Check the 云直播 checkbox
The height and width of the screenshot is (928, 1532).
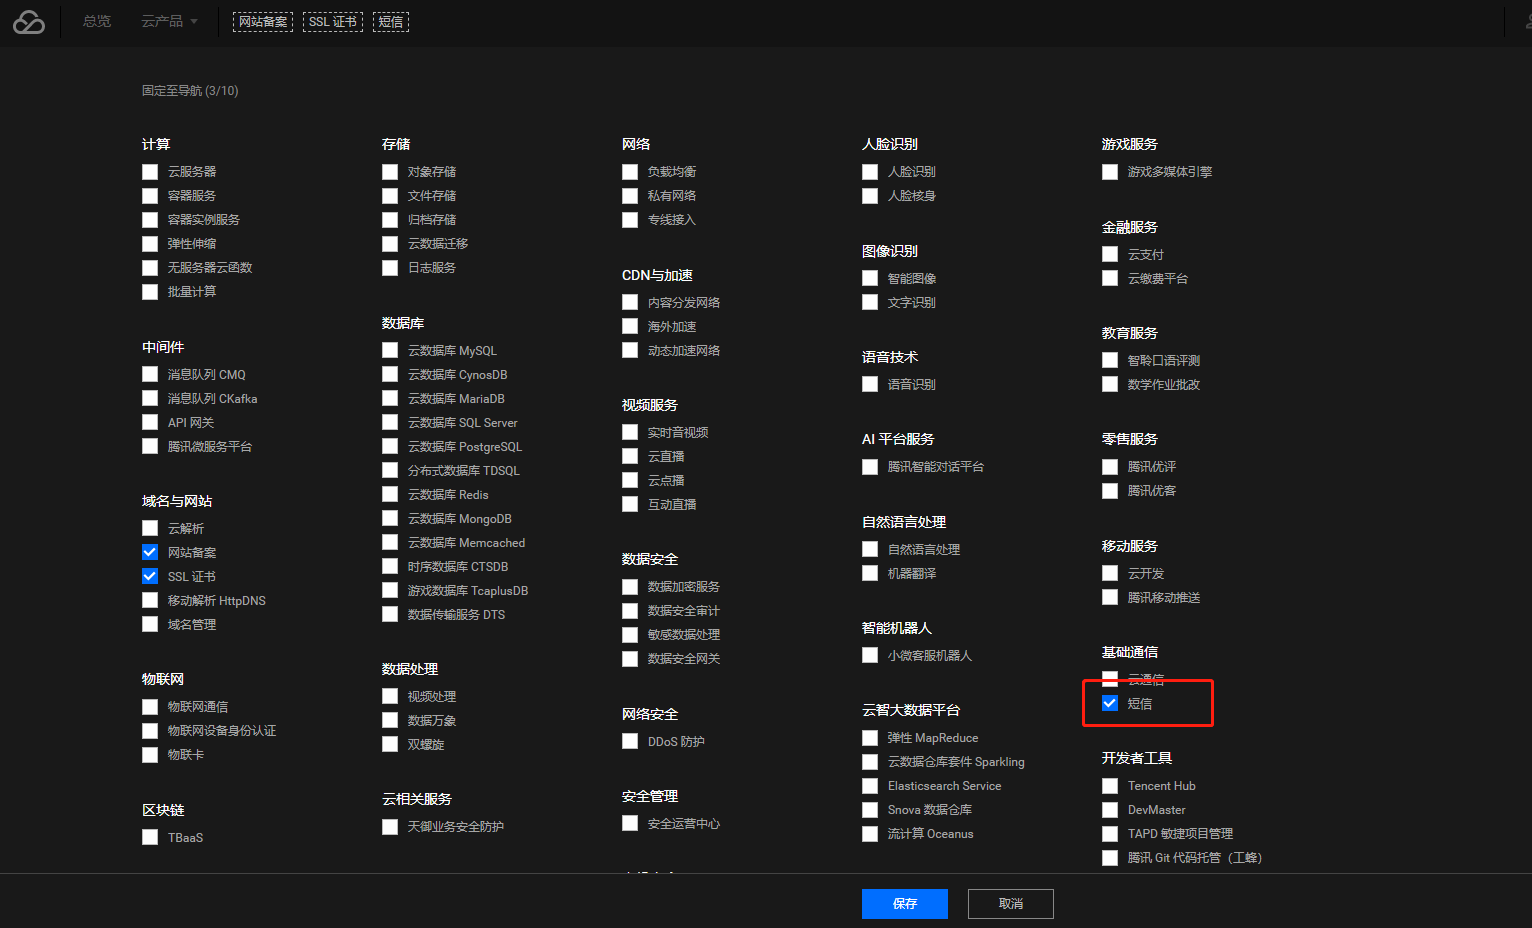pyautogui.click(x=630, y=456)
